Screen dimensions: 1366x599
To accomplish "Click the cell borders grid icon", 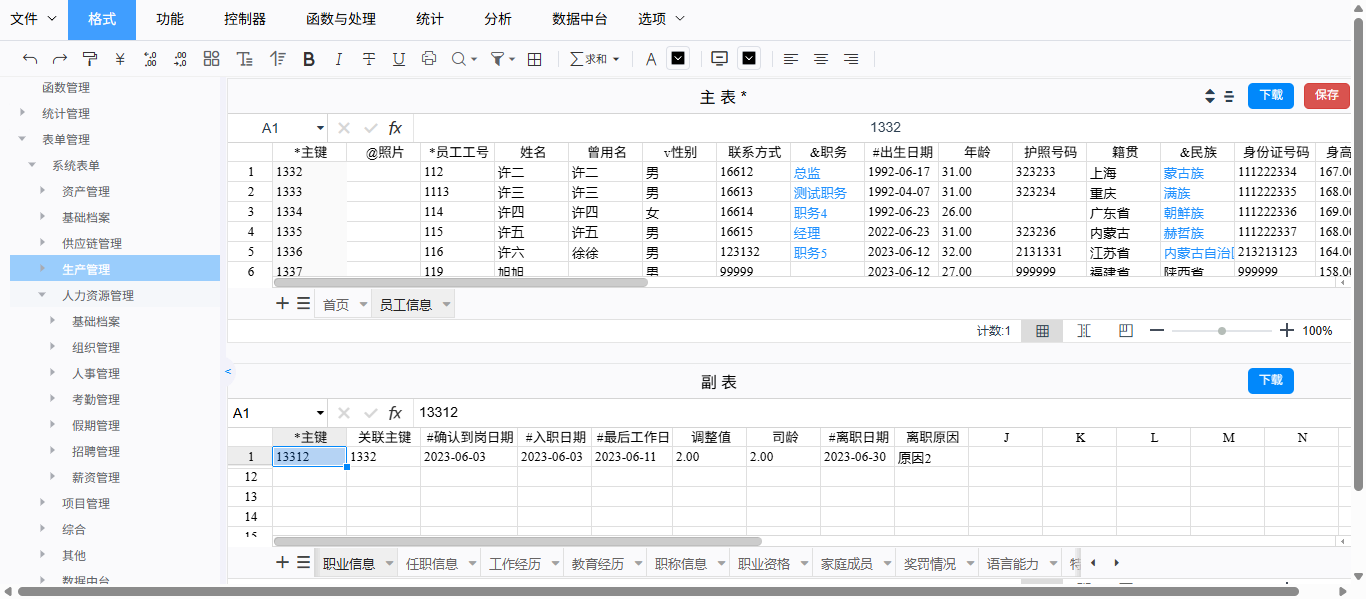I will click(x=535, y=59).
